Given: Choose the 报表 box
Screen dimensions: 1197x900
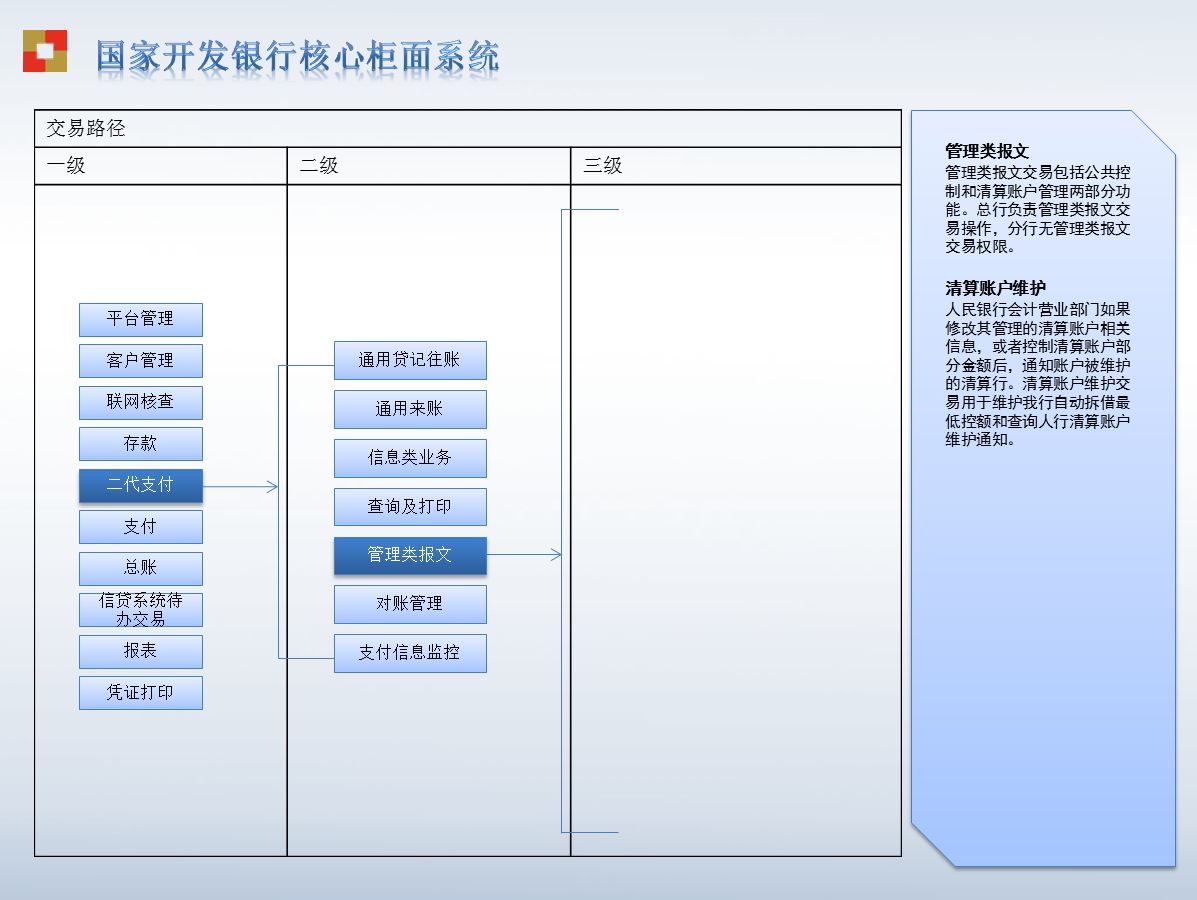Looking at the screenshot, I should [140, 651].
